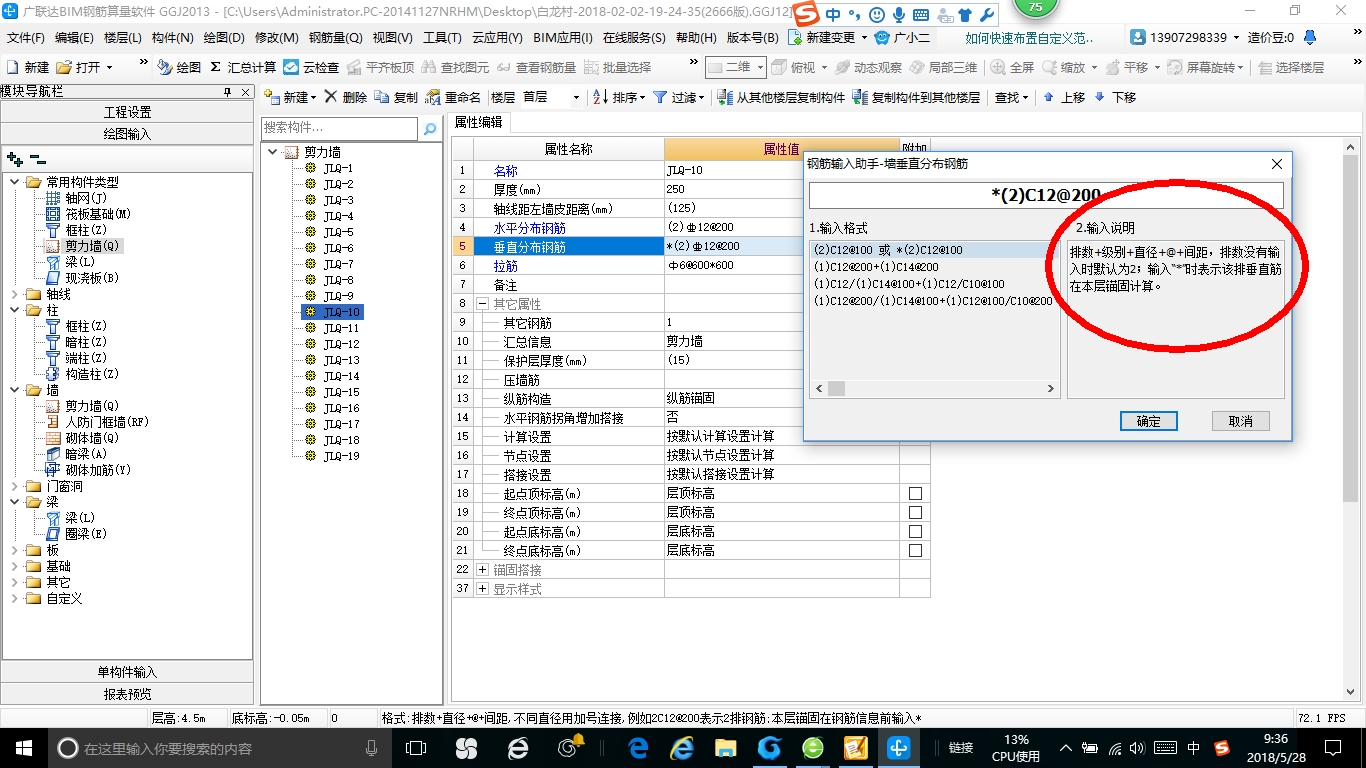Click 重命名 rename component
The height and width of the screenshot is (768, 1366).
453,97
